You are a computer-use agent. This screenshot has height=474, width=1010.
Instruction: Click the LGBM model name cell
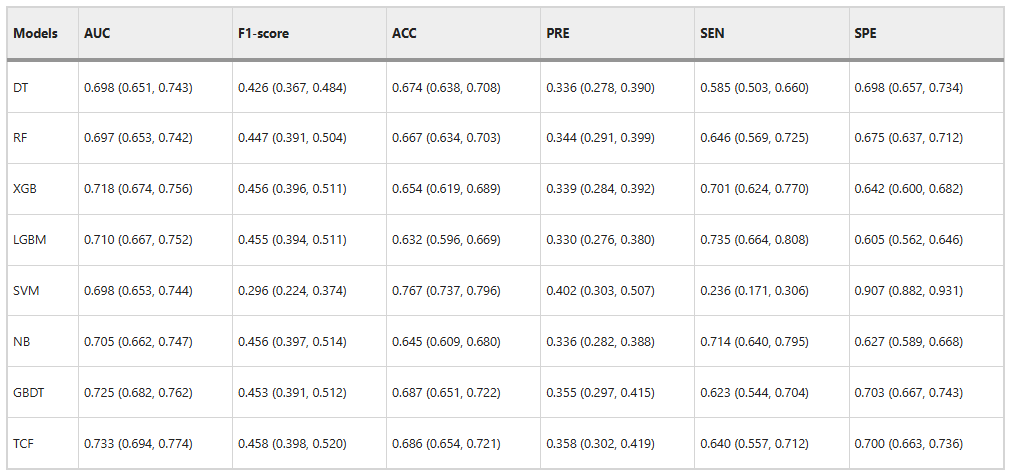tap(29, 240)
